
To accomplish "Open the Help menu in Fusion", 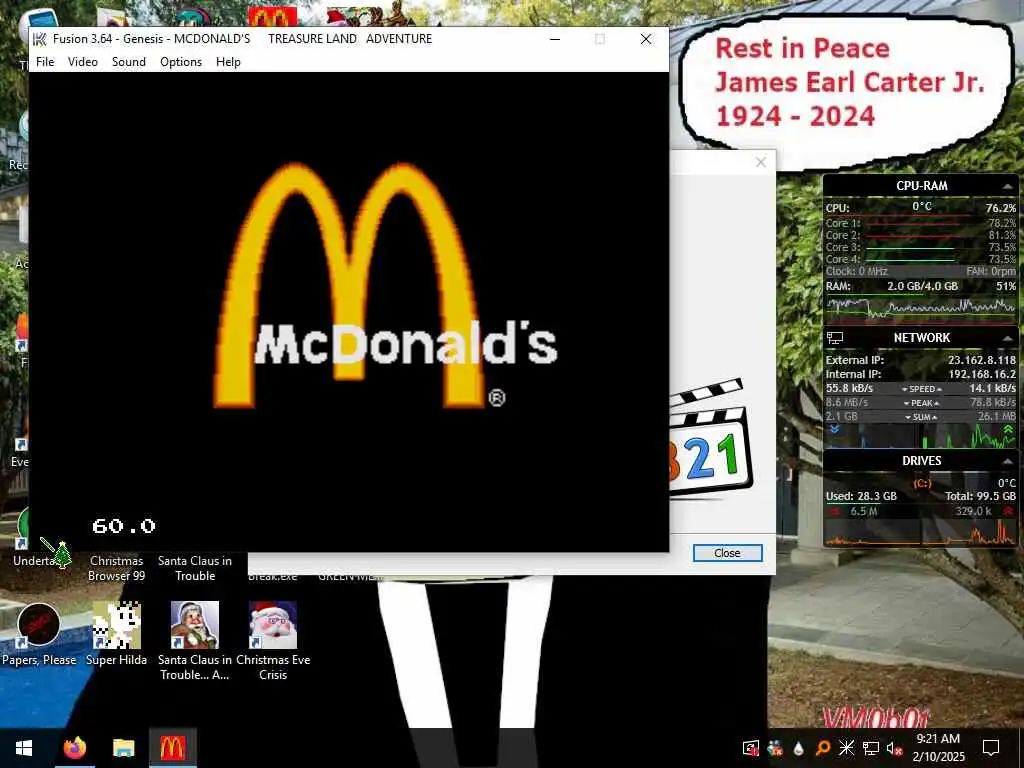I will coord(229,61).
